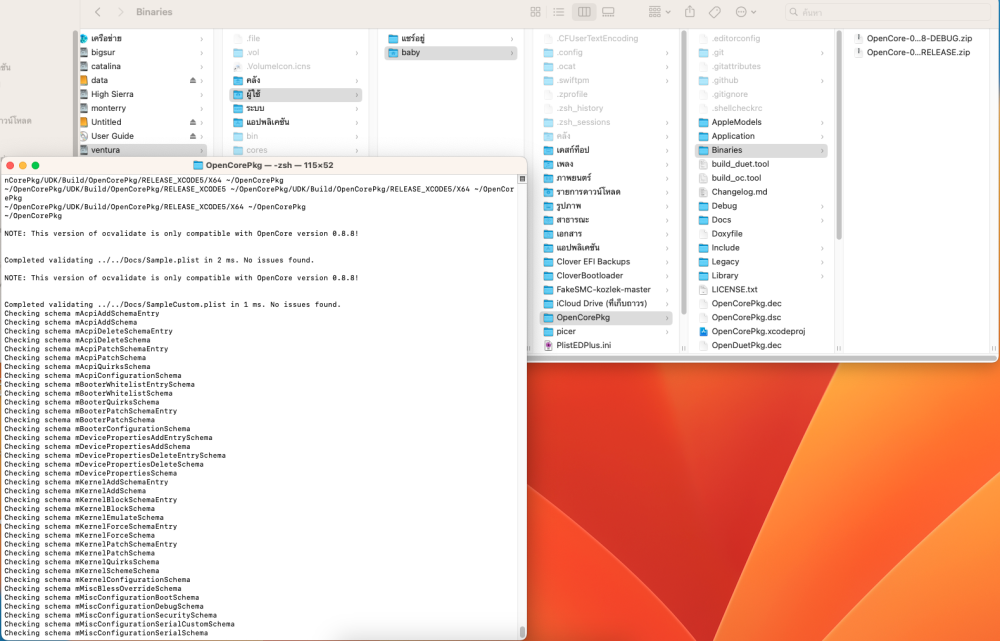Image resolution: width=1000 pixels, height=641 pixels.
Task: Expand the .github folder chevron
Action: [x=821, y=80]
